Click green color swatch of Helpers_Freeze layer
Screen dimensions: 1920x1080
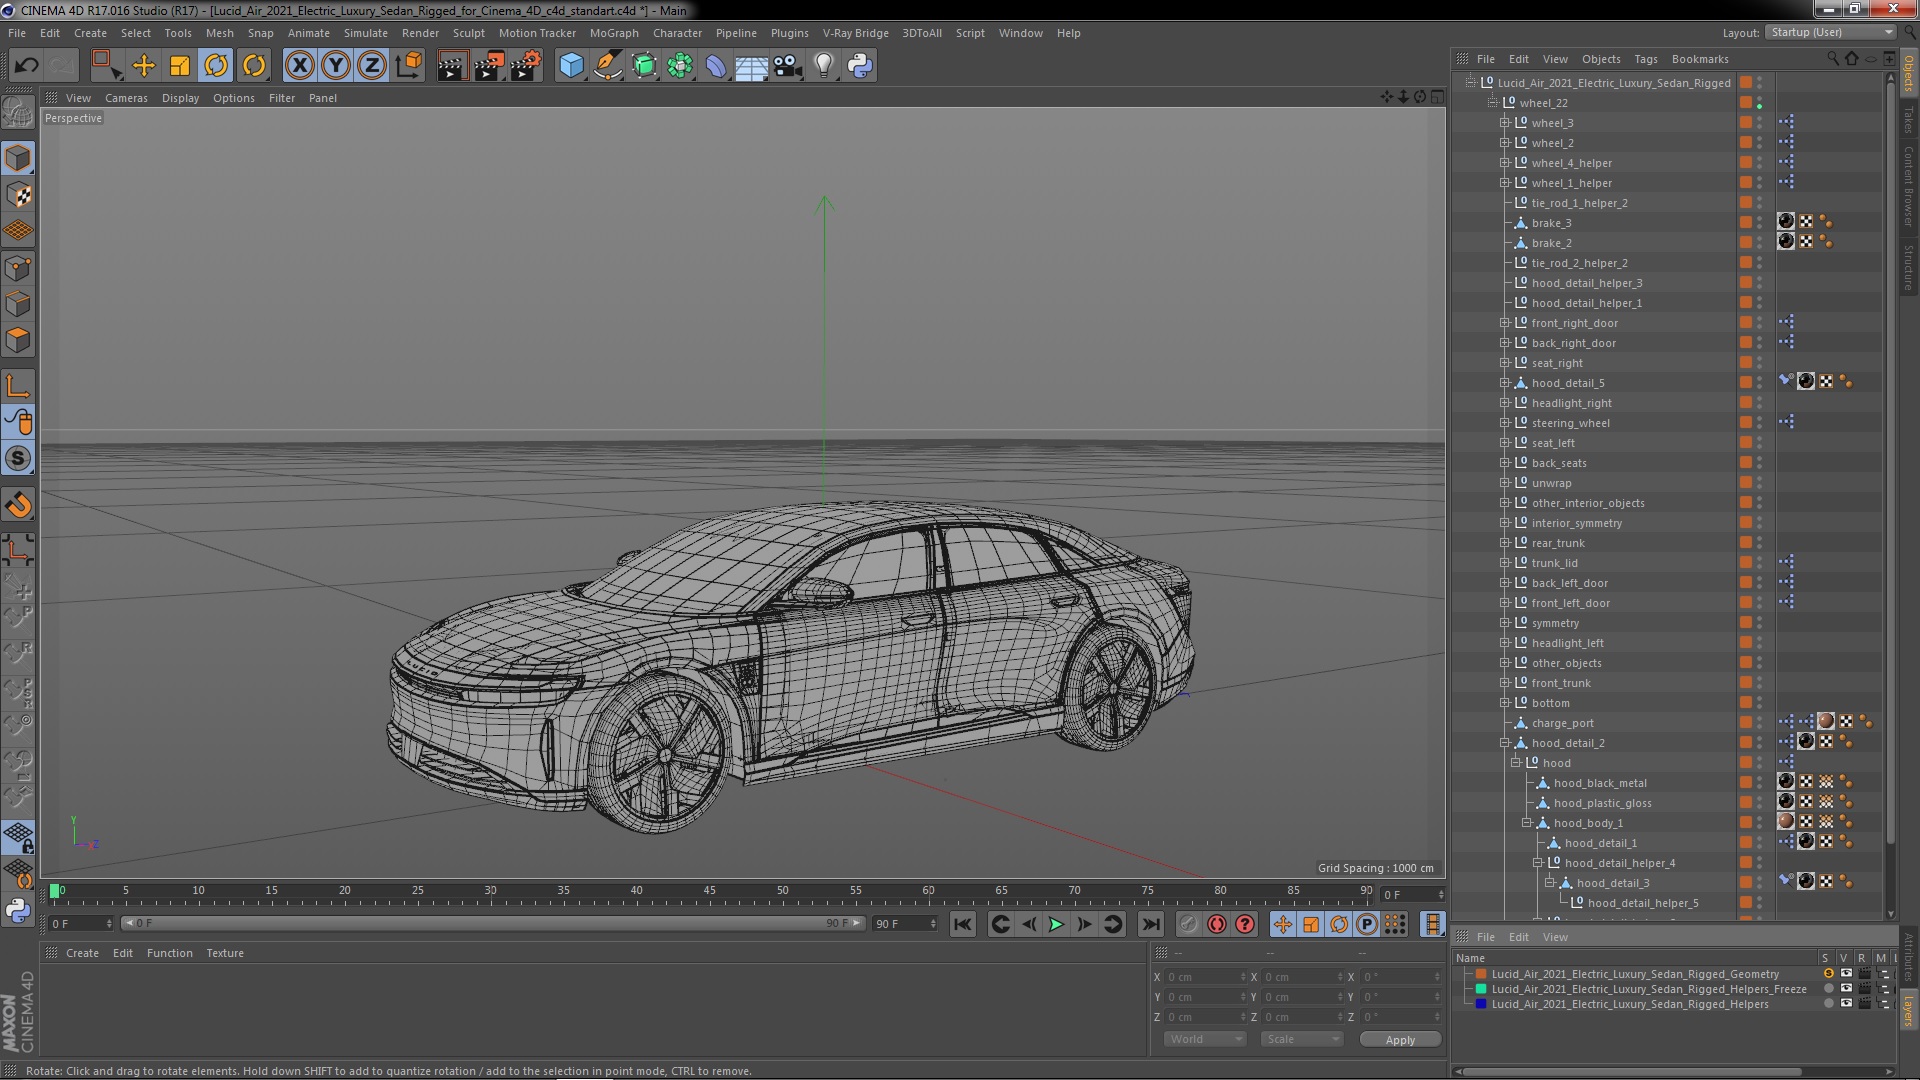(1481, 988)
